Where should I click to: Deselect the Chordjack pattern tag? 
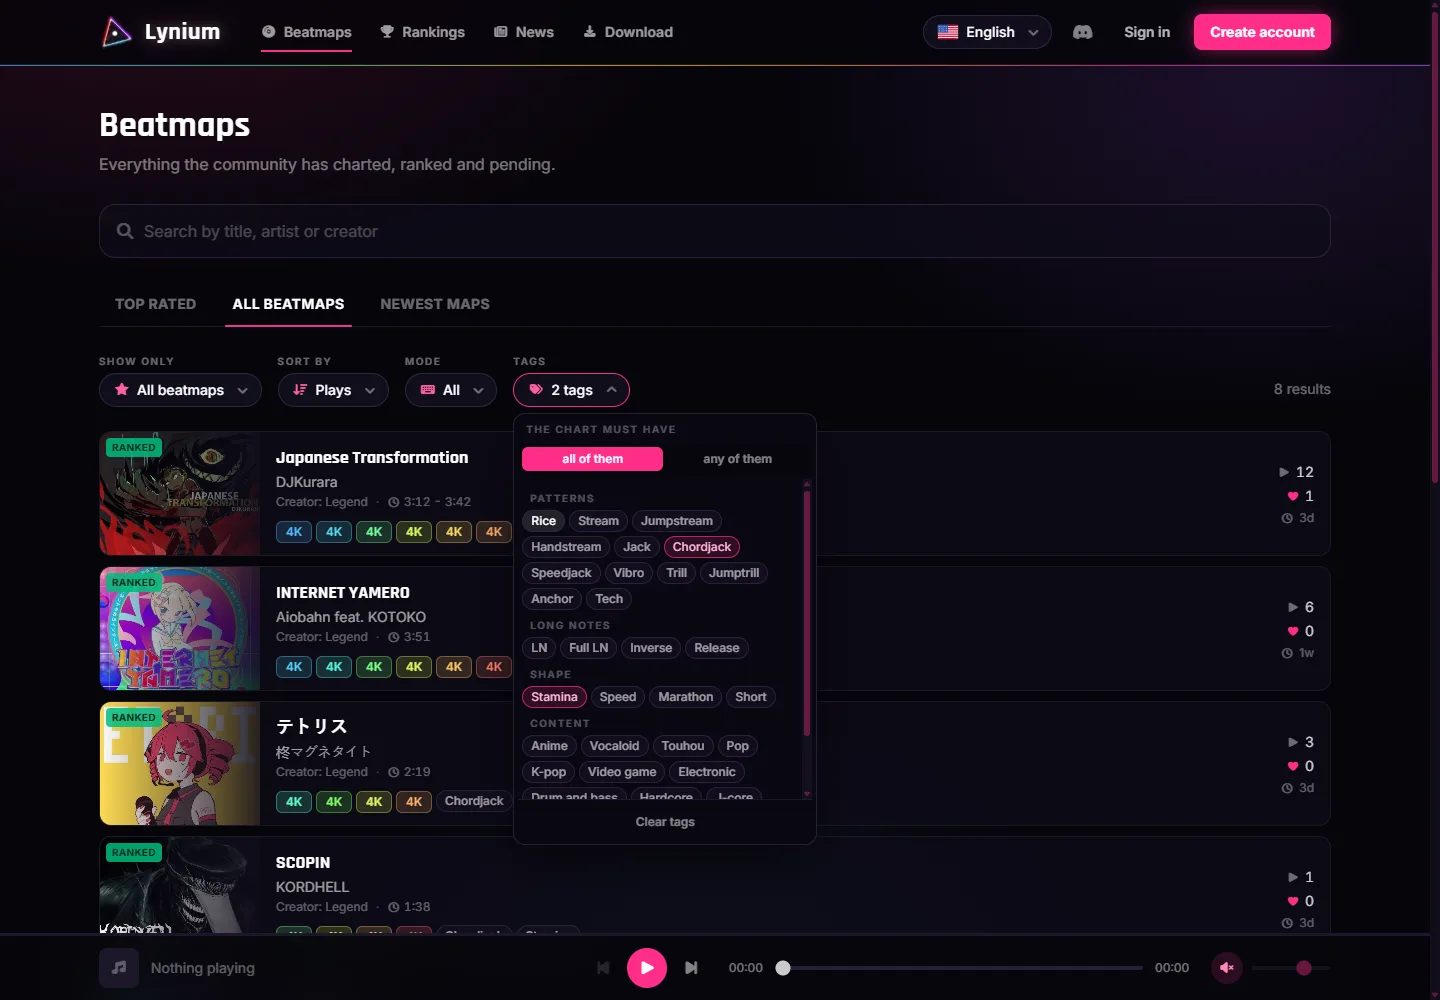[702, 547]
